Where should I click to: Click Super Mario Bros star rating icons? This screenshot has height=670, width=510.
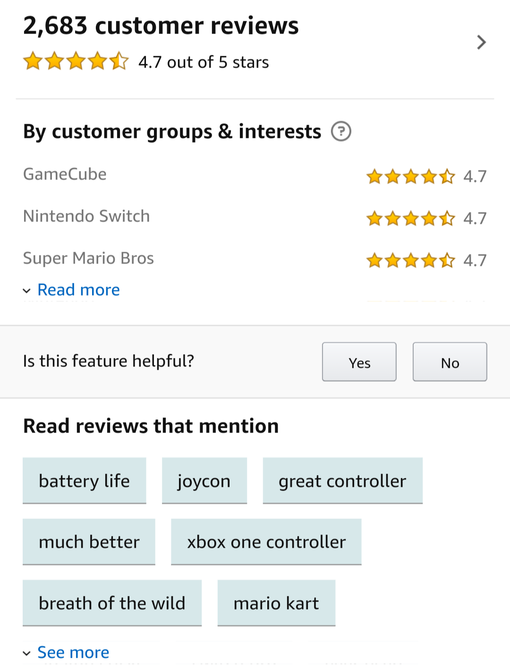410,260
